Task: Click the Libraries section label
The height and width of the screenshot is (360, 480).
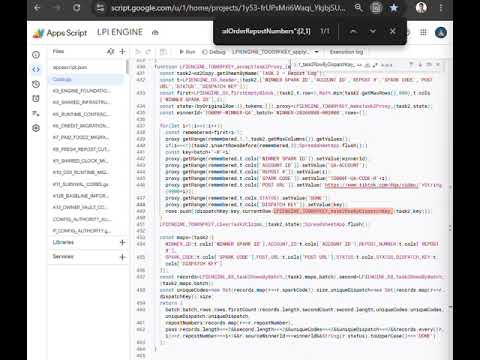Action: 63,242
